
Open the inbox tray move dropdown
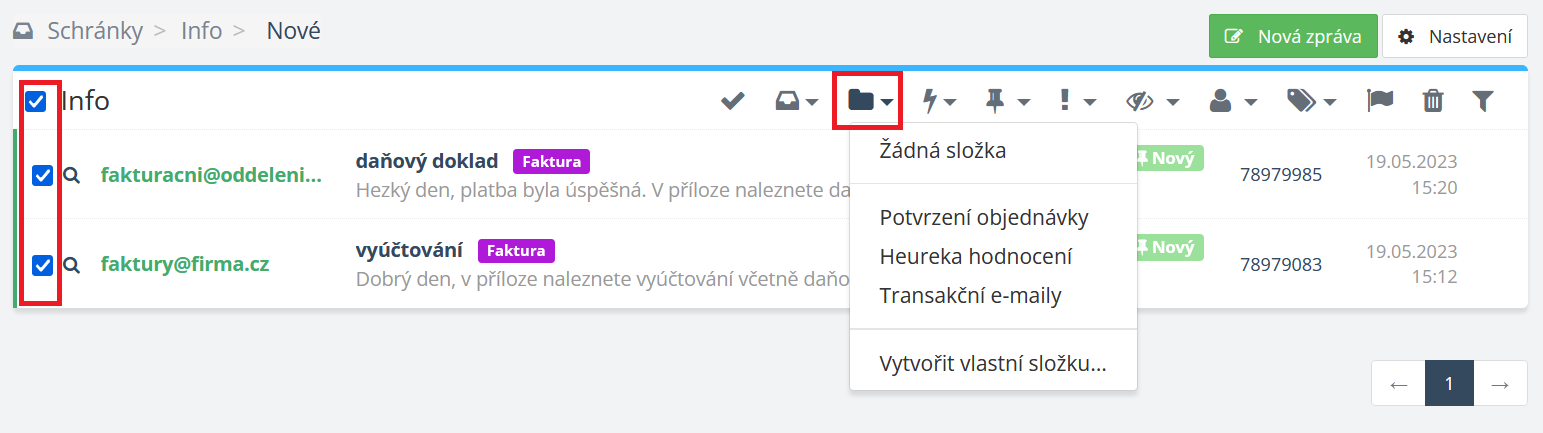coord(797,100)
